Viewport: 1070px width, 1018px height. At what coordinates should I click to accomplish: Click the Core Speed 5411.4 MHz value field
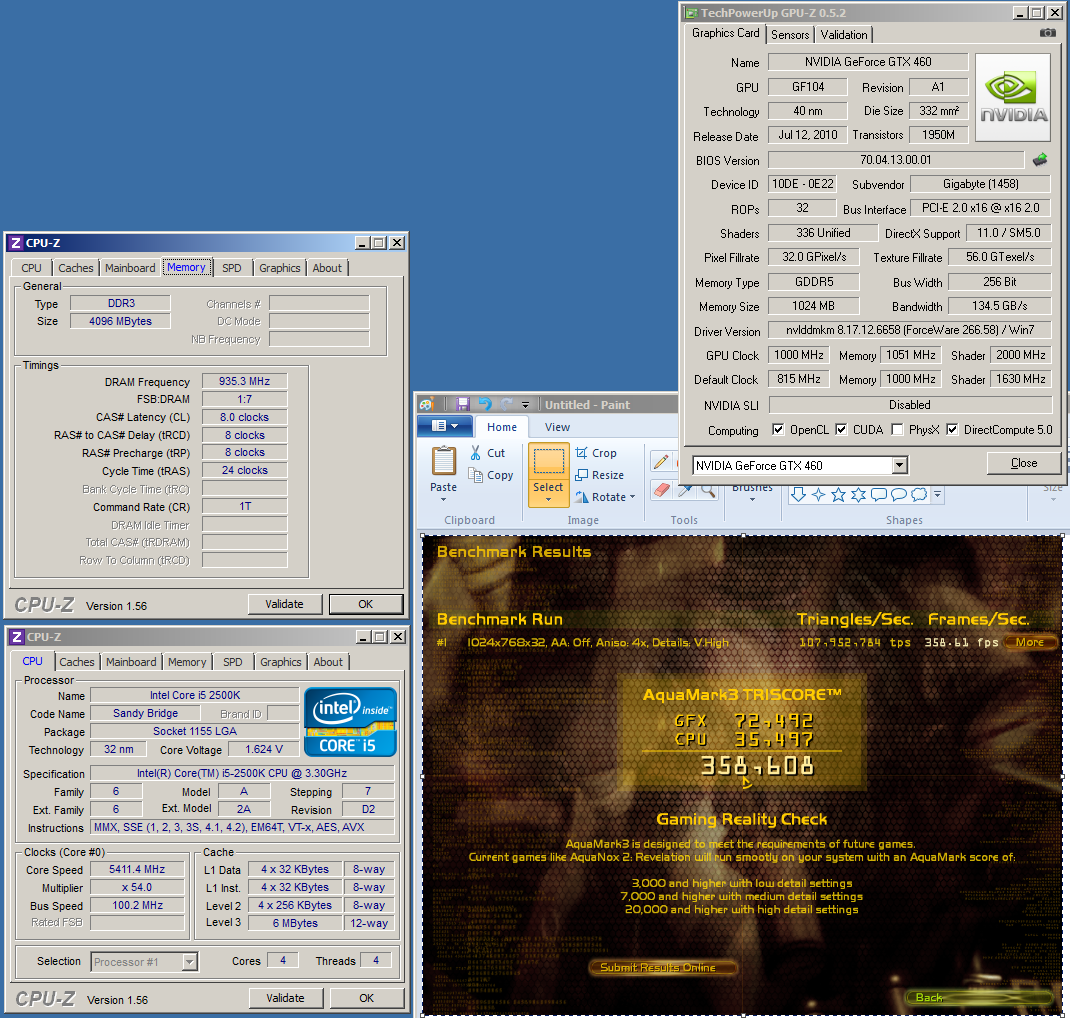137,869
